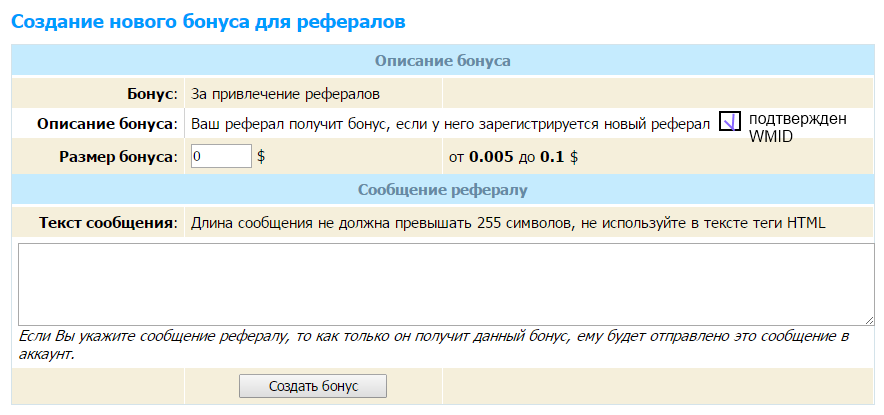Click the 'Ваш реферал получит бонус' description text

(450, 124)
